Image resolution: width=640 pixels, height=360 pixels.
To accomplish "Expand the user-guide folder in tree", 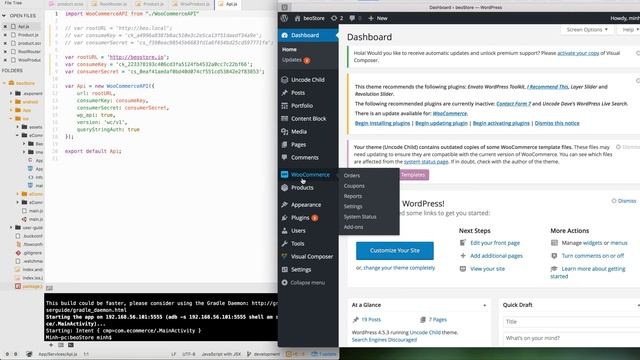I will point(11,227).
